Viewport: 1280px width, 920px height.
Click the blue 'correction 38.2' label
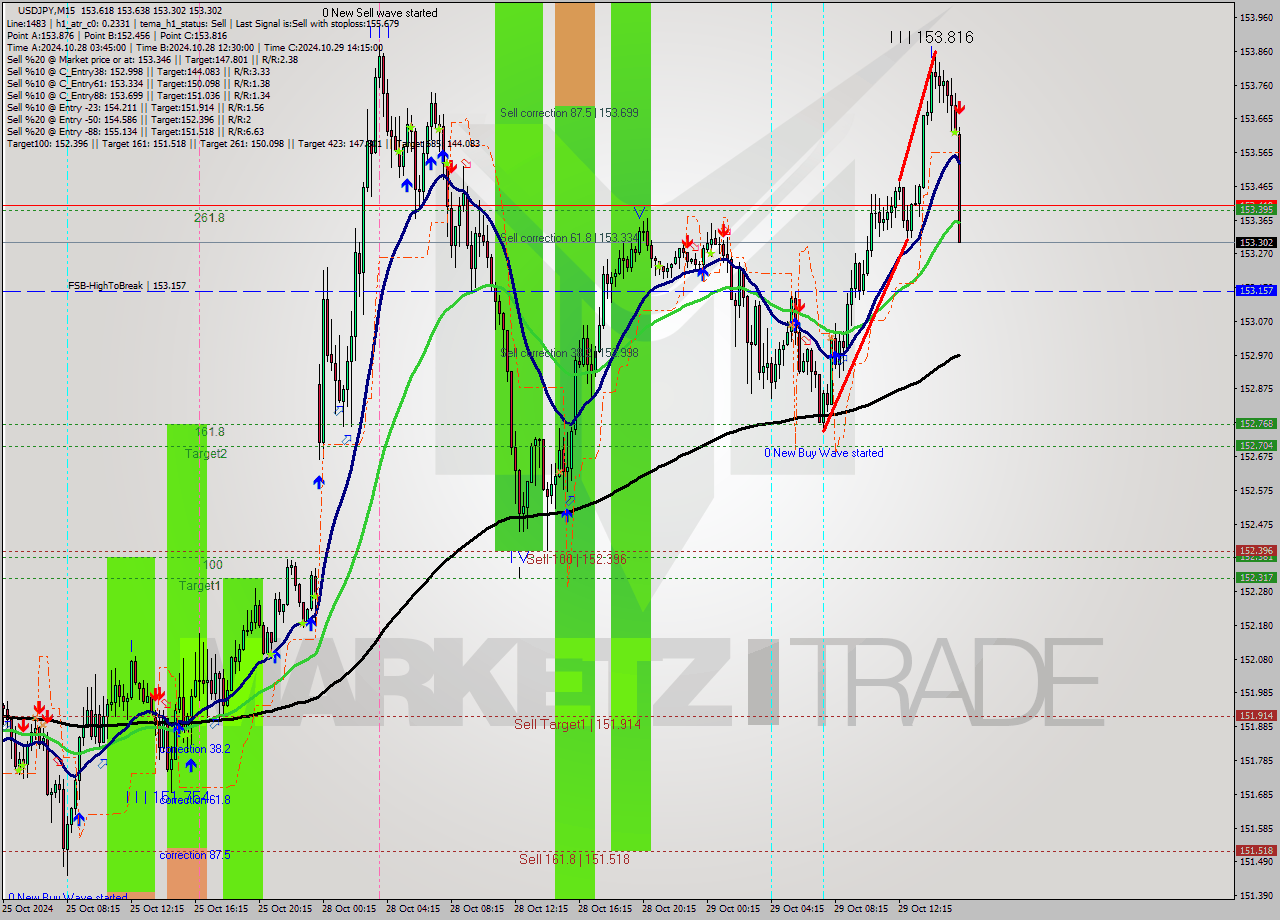(197, 749)
